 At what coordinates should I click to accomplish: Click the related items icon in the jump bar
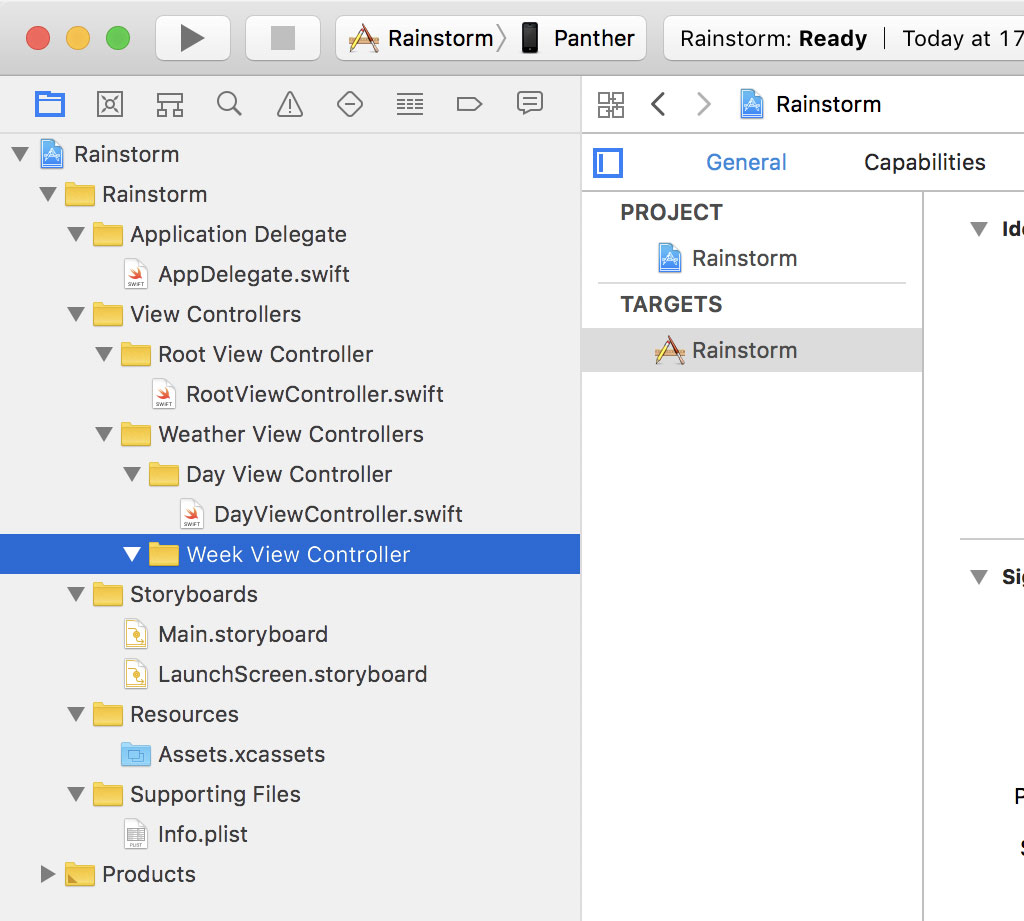coord(611,103)
